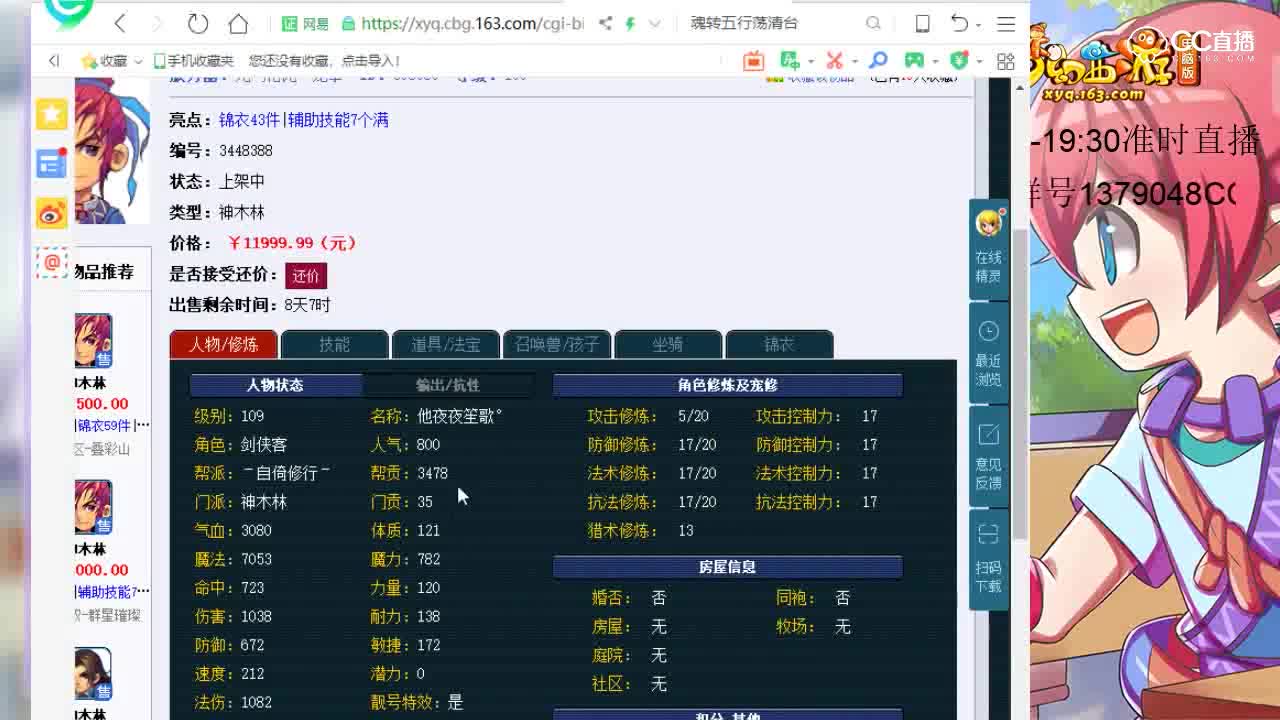This screenshot has height=720, width=1280.
Task: Click the green shield security icon
Action: click(959, 61)
